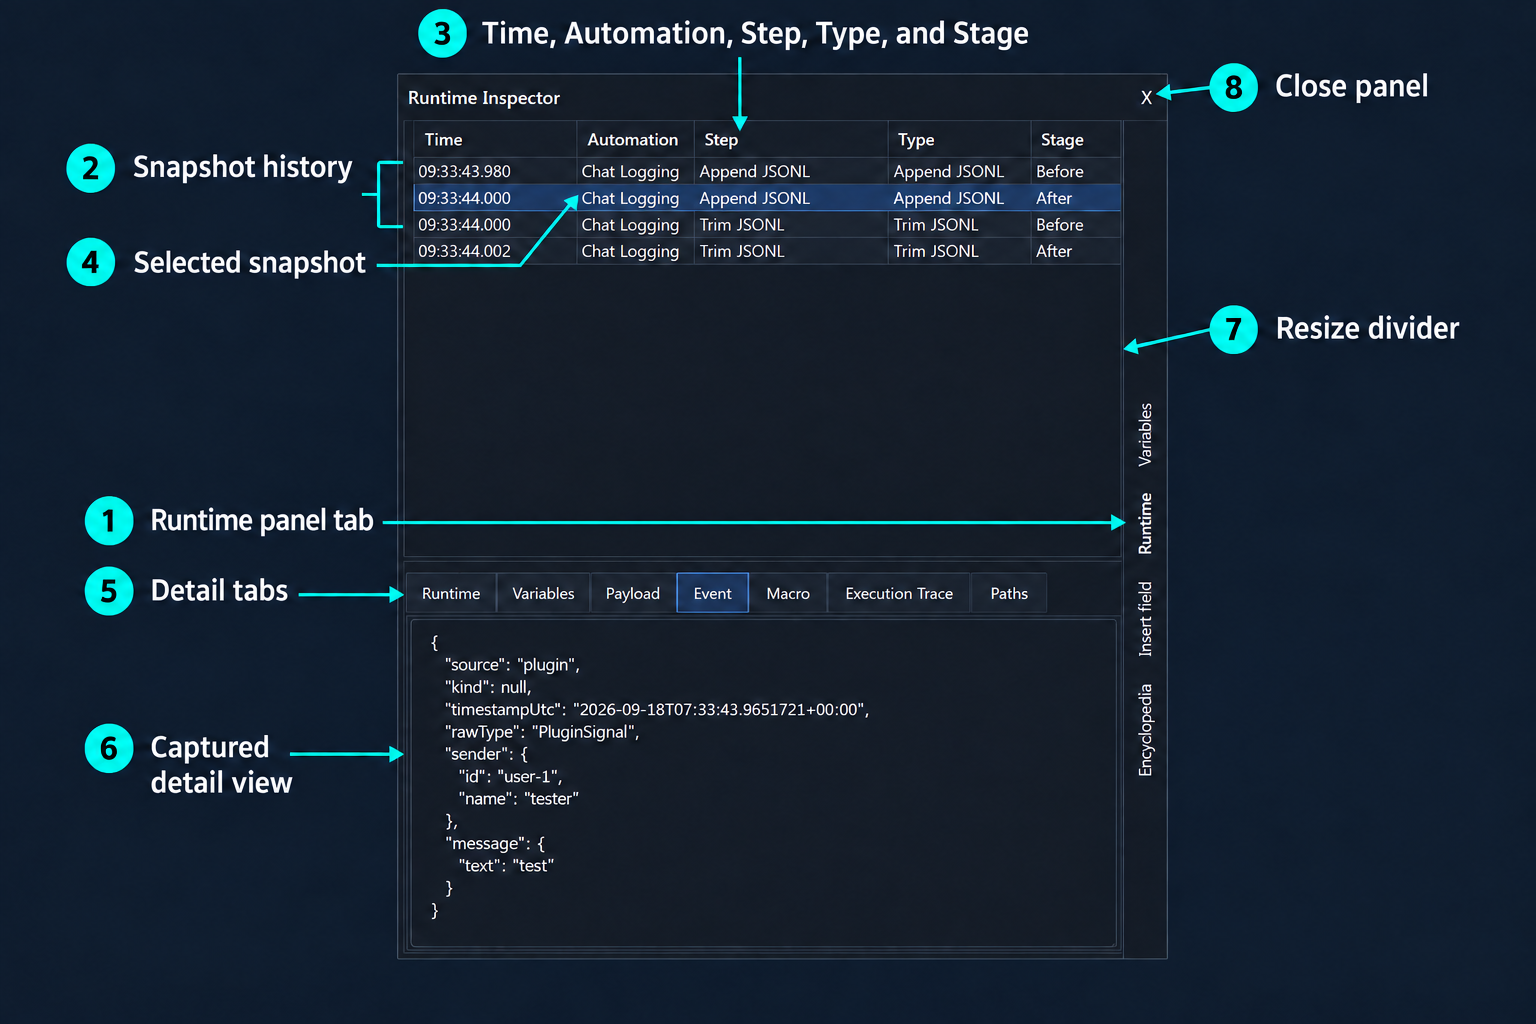
Task: Click the "id": "user-1" line
Action: coord(510,776)
